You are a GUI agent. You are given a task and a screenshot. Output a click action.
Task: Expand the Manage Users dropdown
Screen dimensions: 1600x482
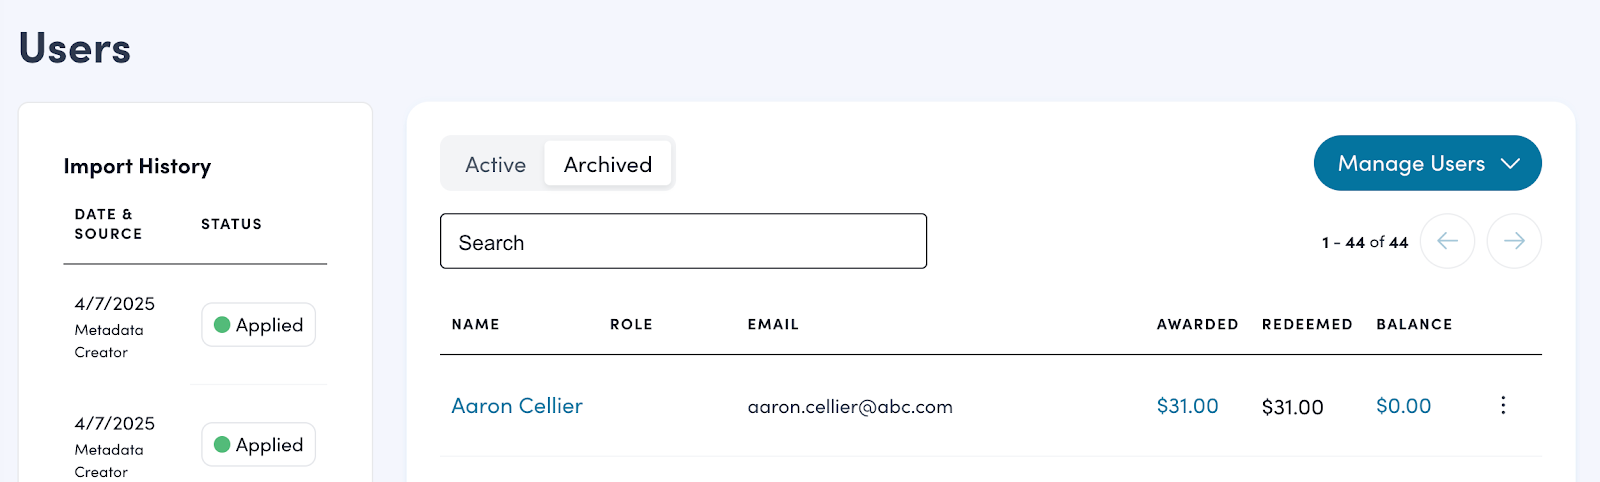pos(1427,163)
